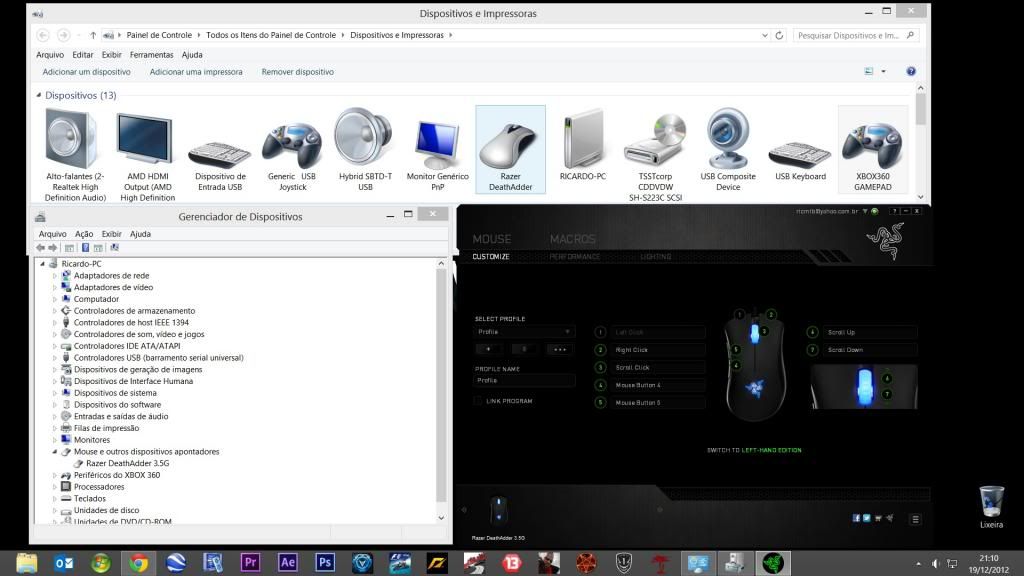This screenshot has width=1024, height=576.
Task: Click the add profile plus button
Action: (488, 349)
